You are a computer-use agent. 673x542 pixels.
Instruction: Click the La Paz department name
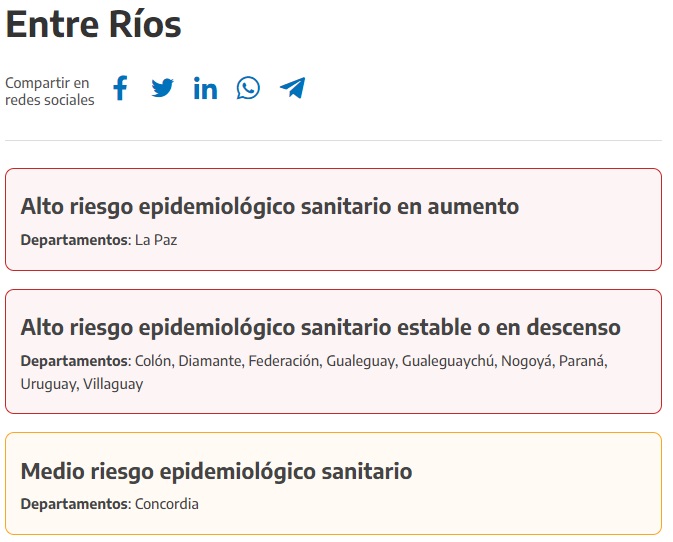tap(156, 240)
